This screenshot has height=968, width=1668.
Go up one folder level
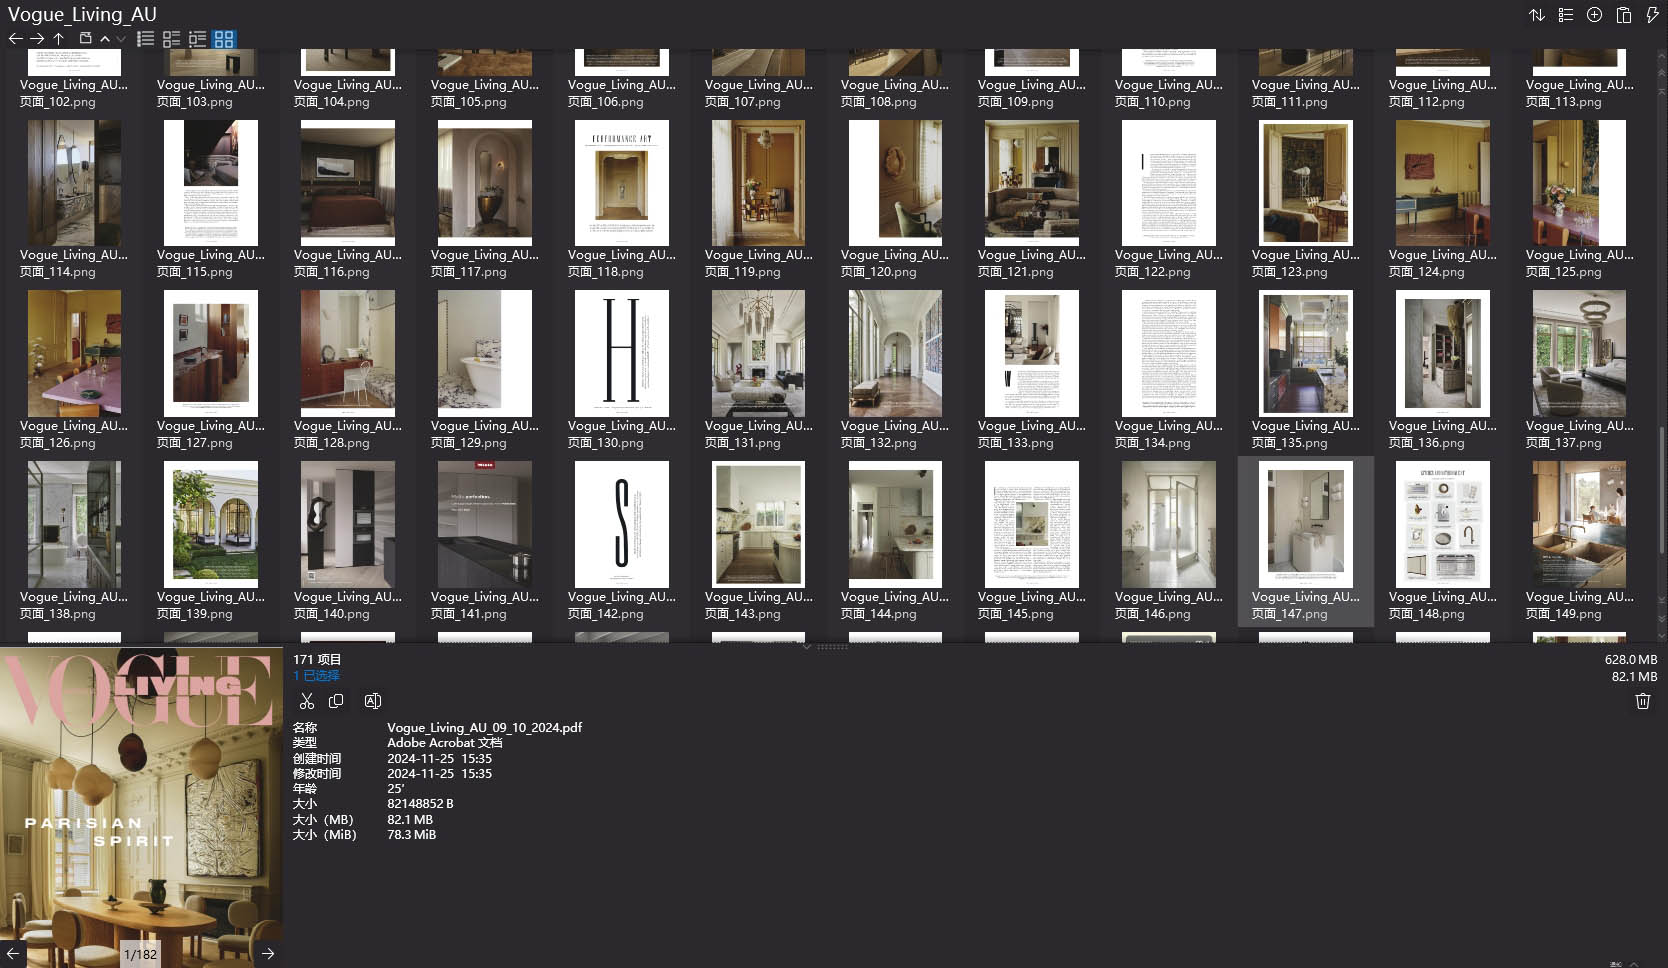point(59,39)
